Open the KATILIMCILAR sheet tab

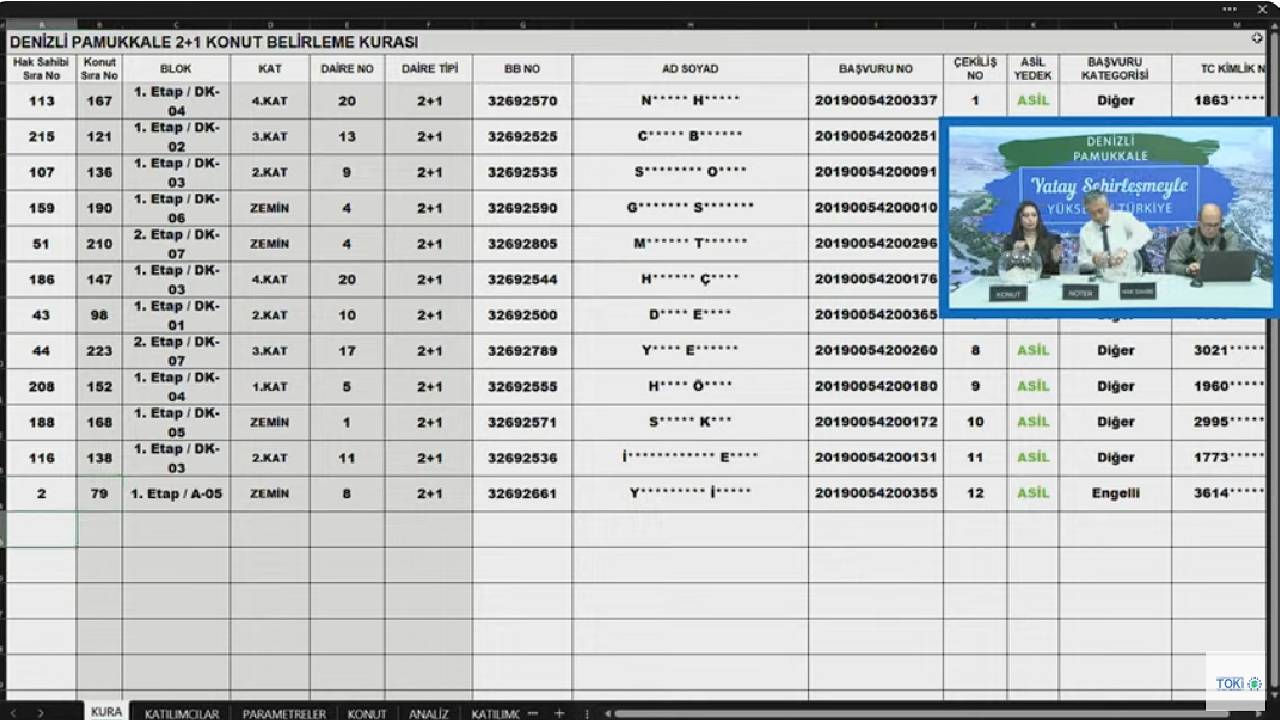point(181,714)
